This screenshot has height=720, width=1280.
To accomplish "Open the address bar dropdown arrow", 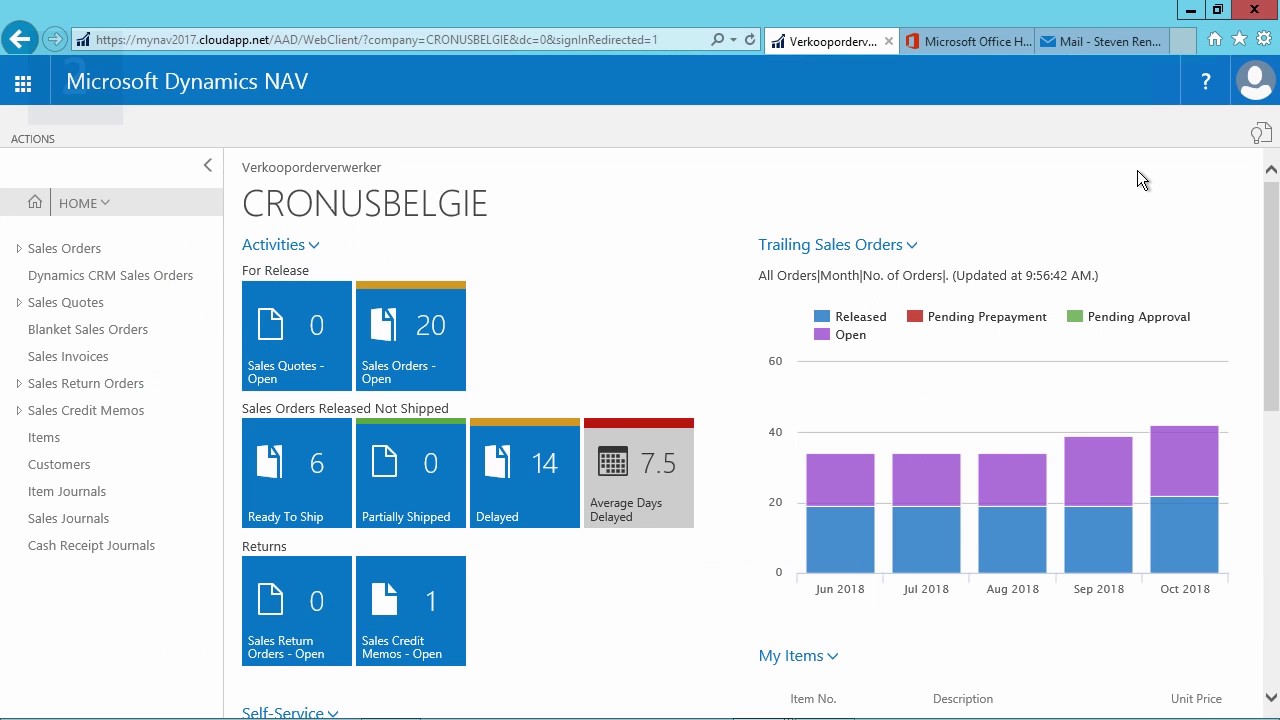I will (x=734, y=40).
